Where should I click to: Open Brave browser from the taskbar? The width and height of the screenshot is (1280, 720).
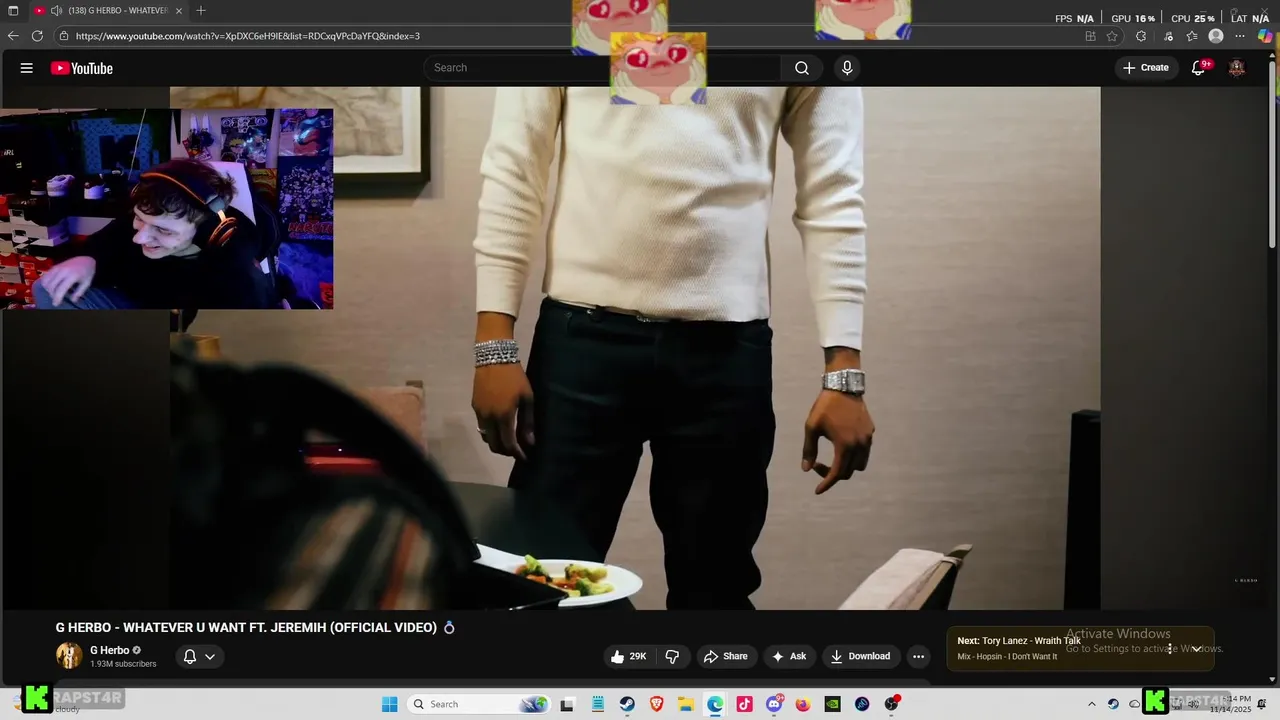pyautogui.click(x=657, y=704)
